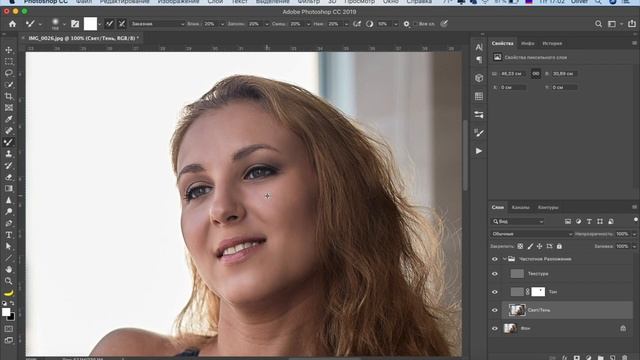Select the Mixer Brush tool in the toolbox
640x360 pixels.
(9, 142)
